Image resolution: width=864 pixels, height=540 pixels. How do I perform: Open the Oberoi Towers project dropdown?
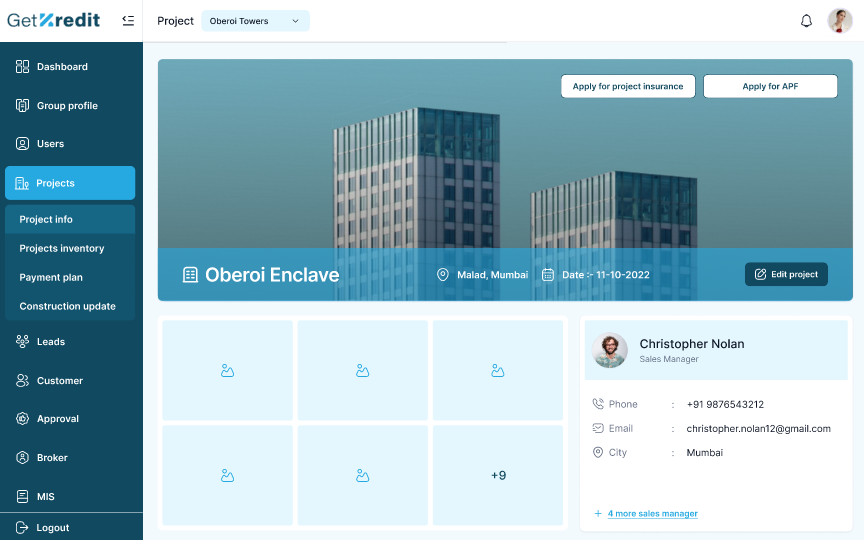tap(255, 21)
